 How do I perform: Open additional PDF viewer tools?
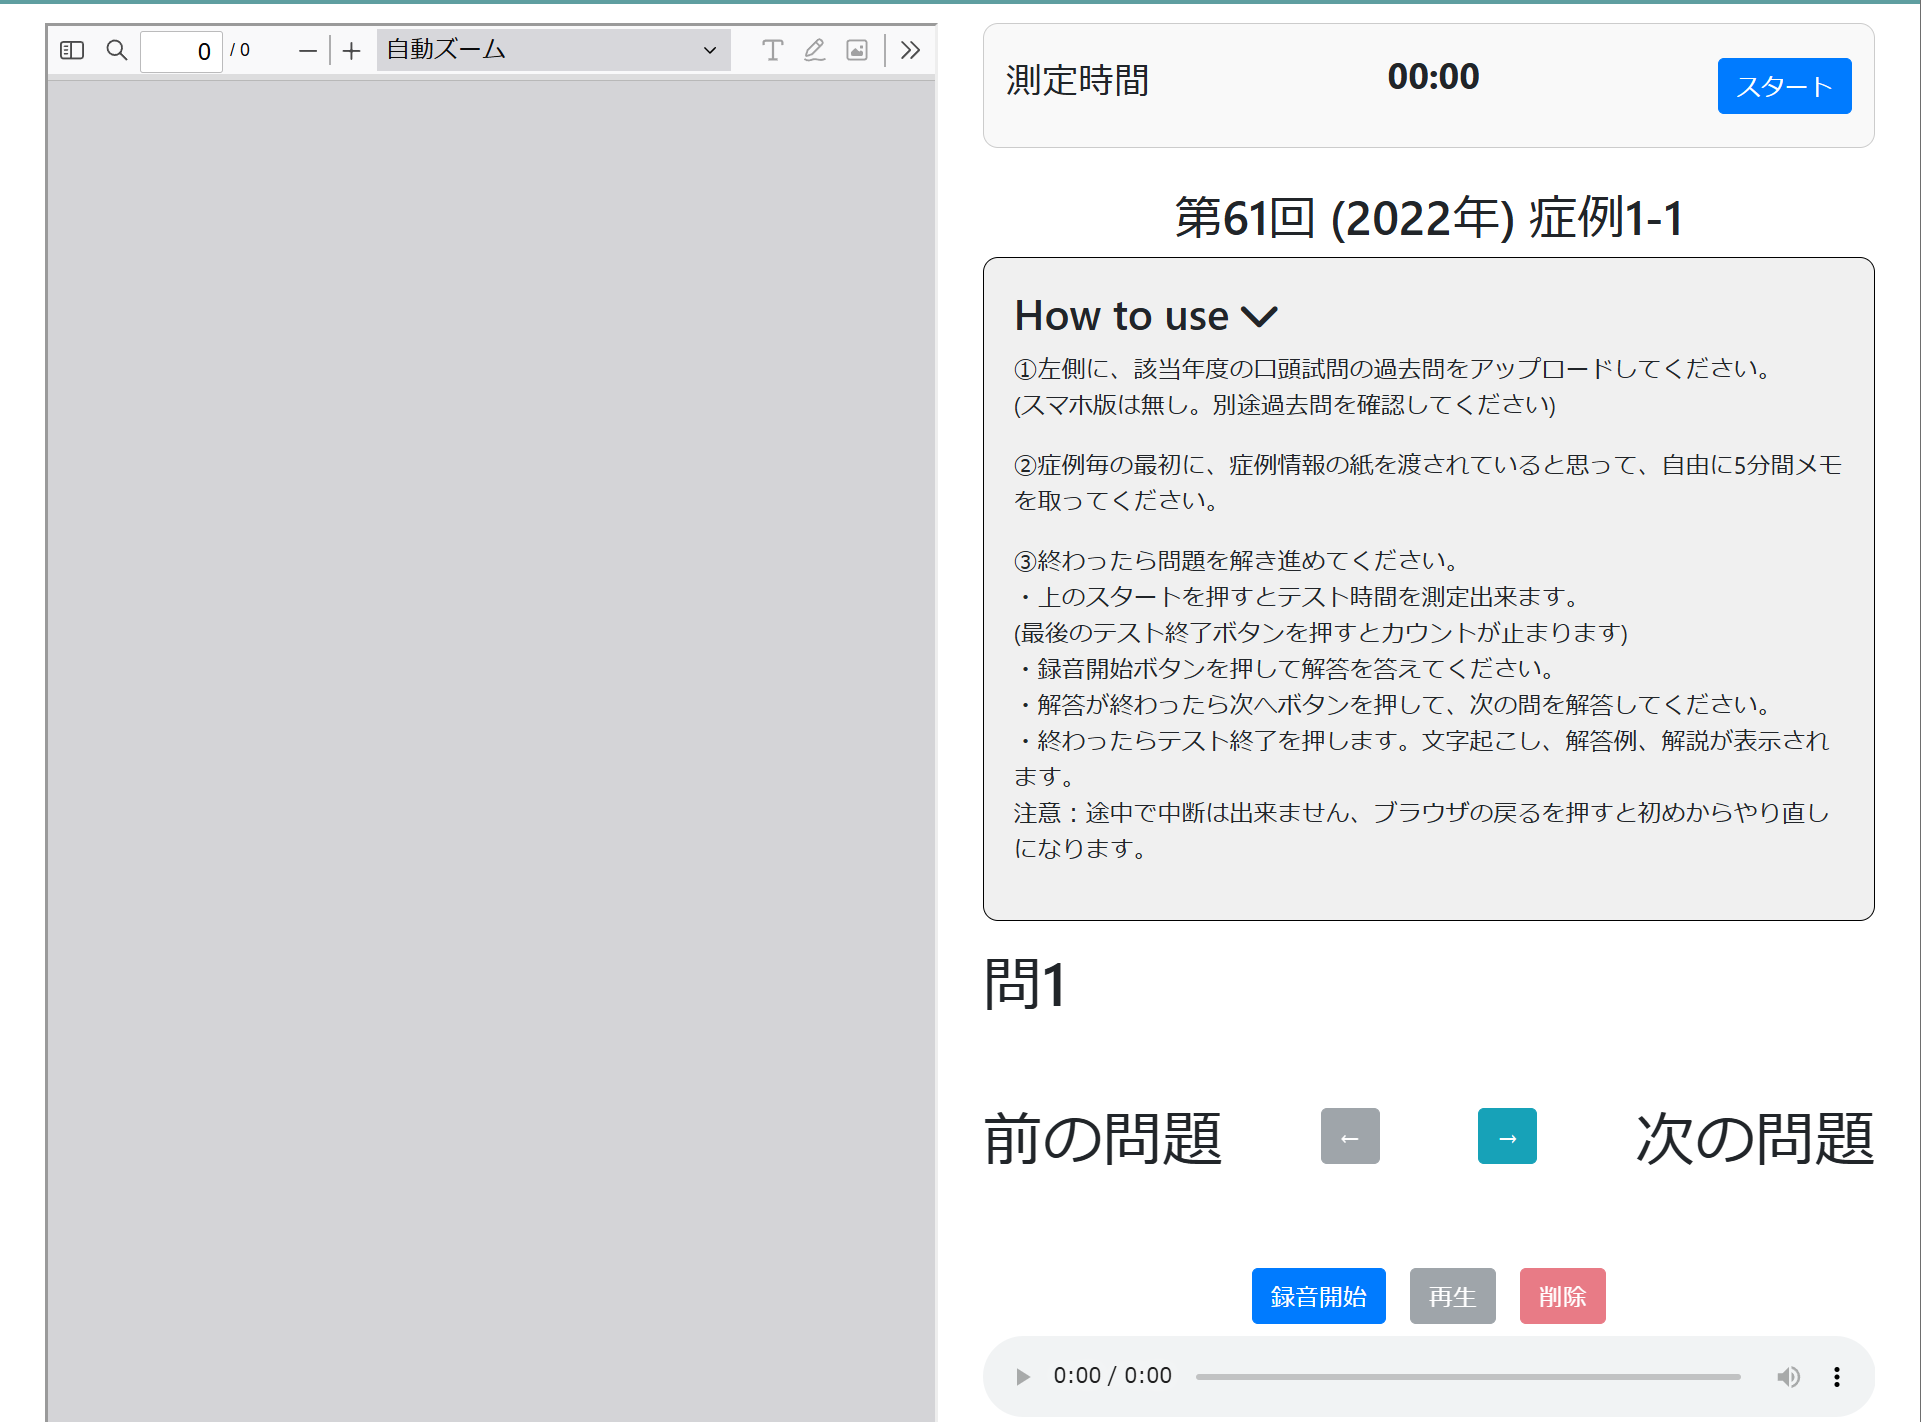(x=909, y=50)
